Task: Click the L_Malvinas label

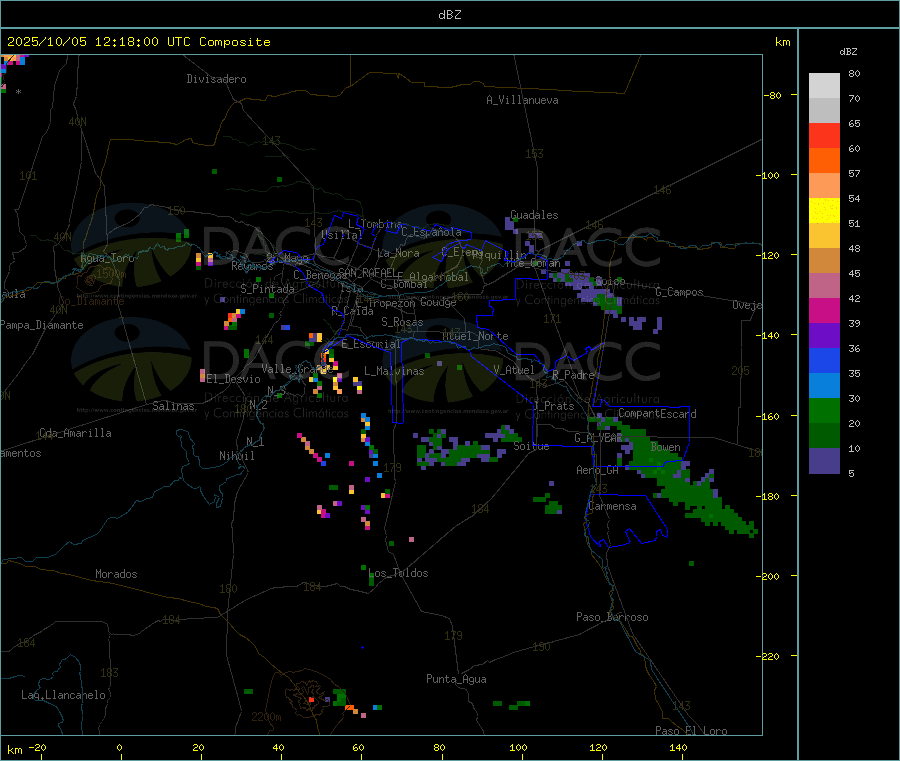Action: coord(394,371)
